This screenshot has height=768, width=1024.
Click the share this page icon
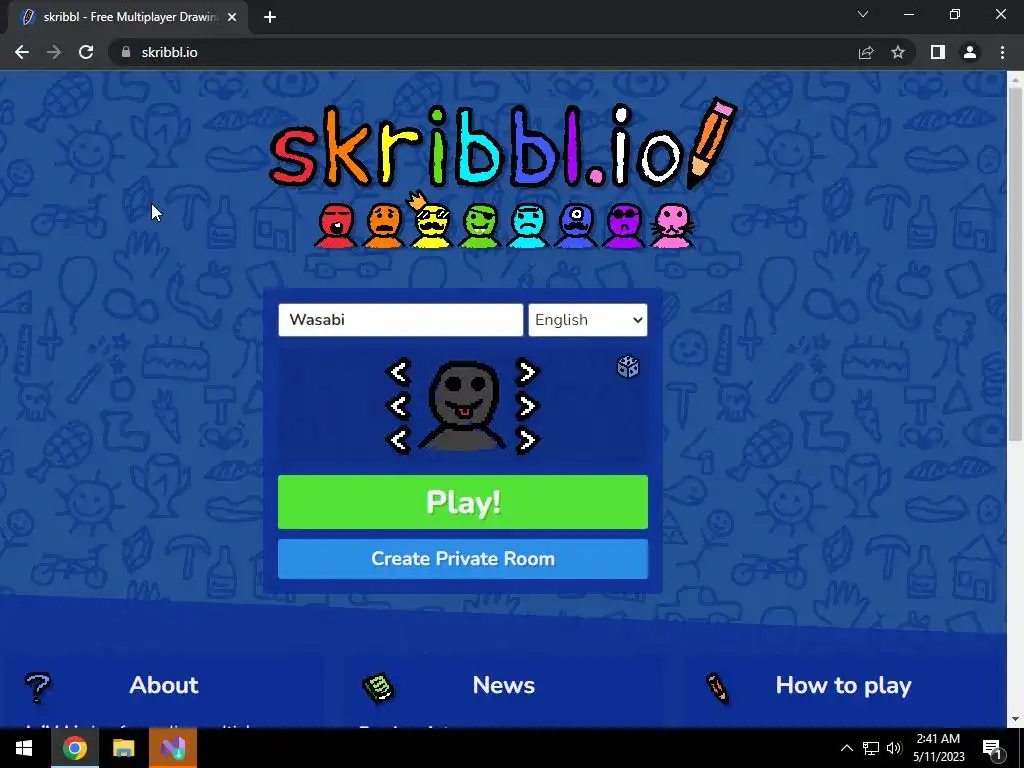pyautogui.click(x=866, y=52)
